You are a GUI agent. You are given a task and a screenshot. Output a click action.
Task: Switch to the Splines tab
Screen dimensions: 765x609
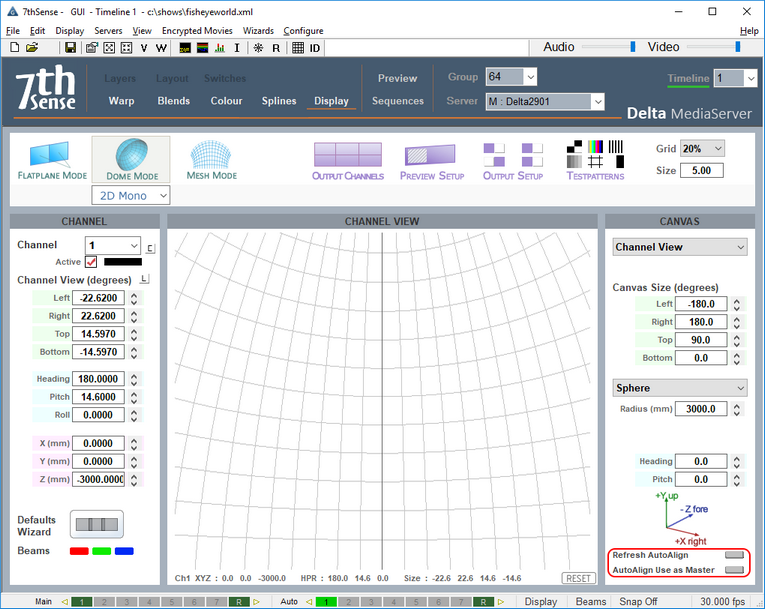(x=279, y=101)
